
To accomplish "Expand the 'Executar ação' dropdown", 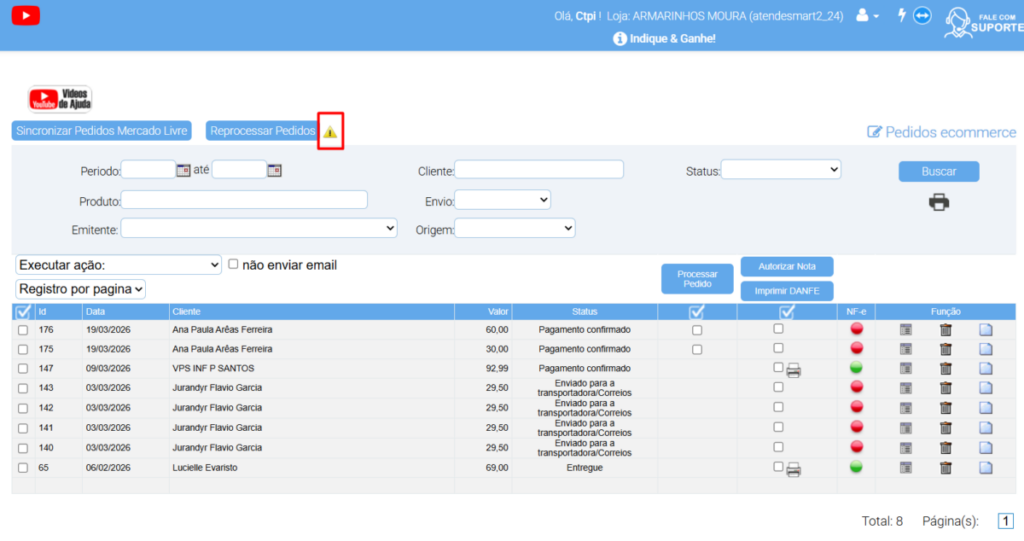I will [x=118, y=265].
